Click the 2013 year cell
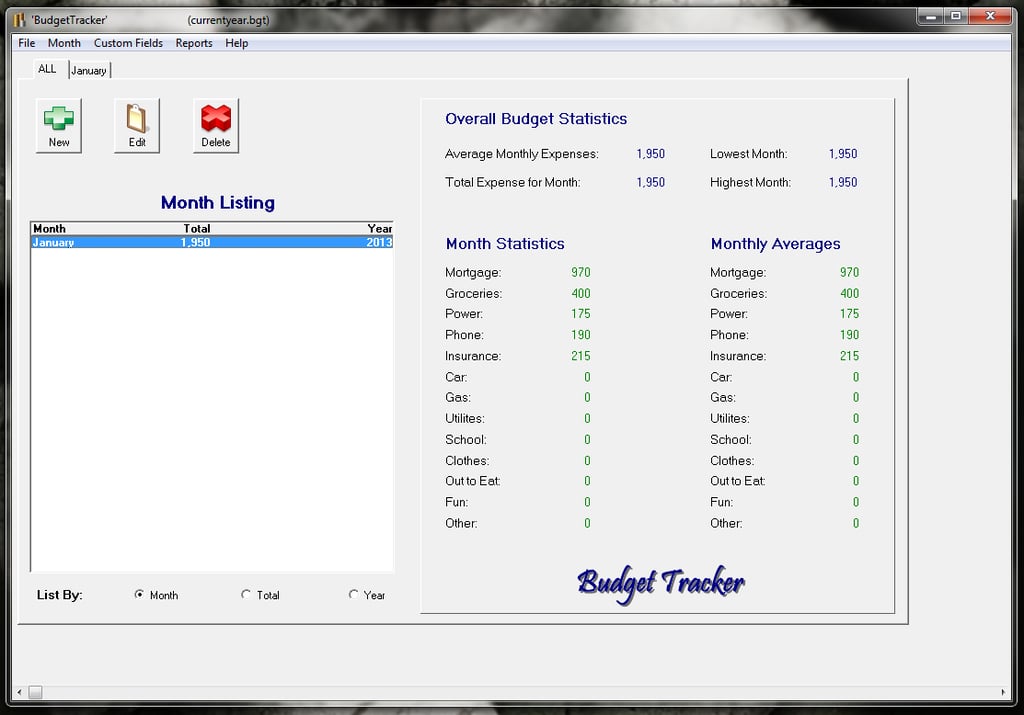The height and width of the screenshot is (715, 1024). point(379,242)
